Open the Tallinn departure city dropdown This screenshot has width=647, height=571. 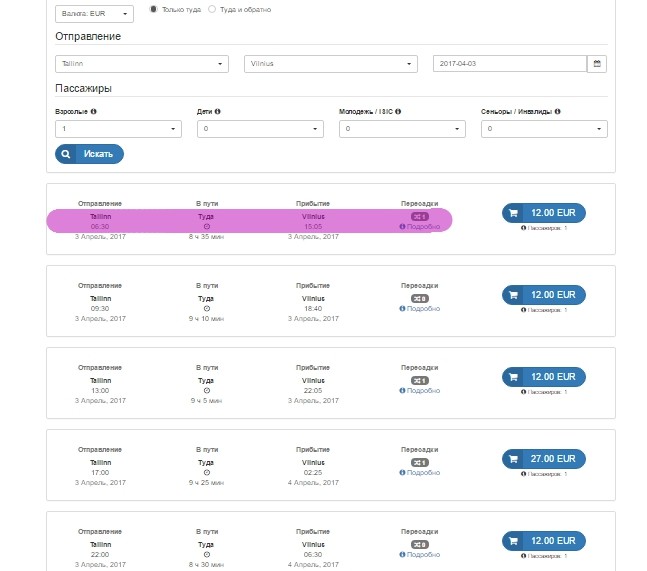tap(141, 64)
